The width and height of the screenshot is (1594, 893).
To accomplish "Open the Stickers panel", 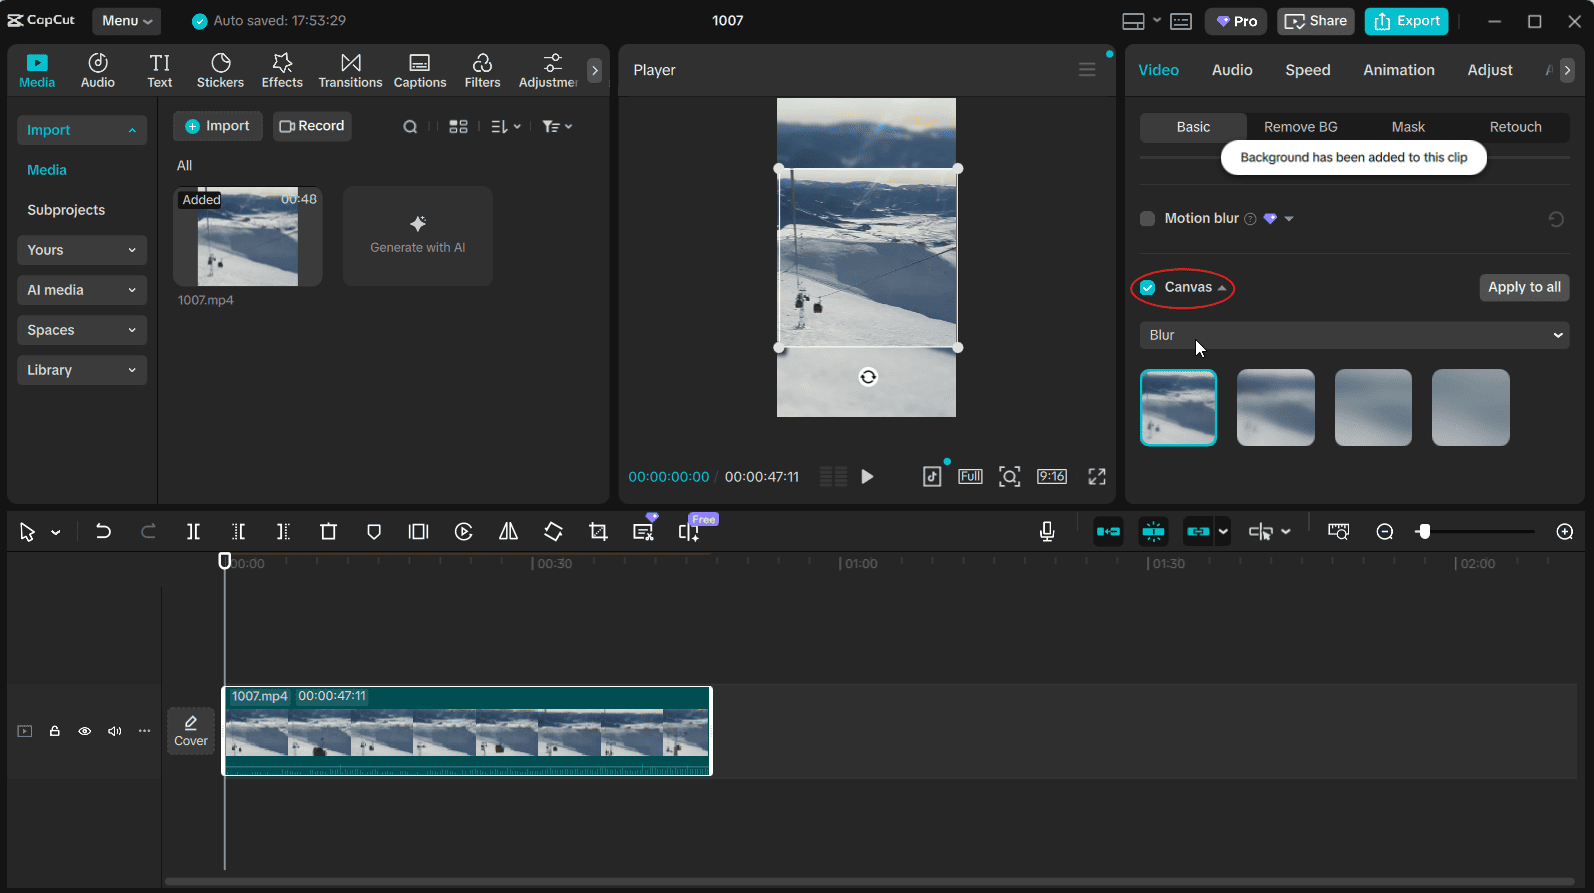I will tap(220, 70).
